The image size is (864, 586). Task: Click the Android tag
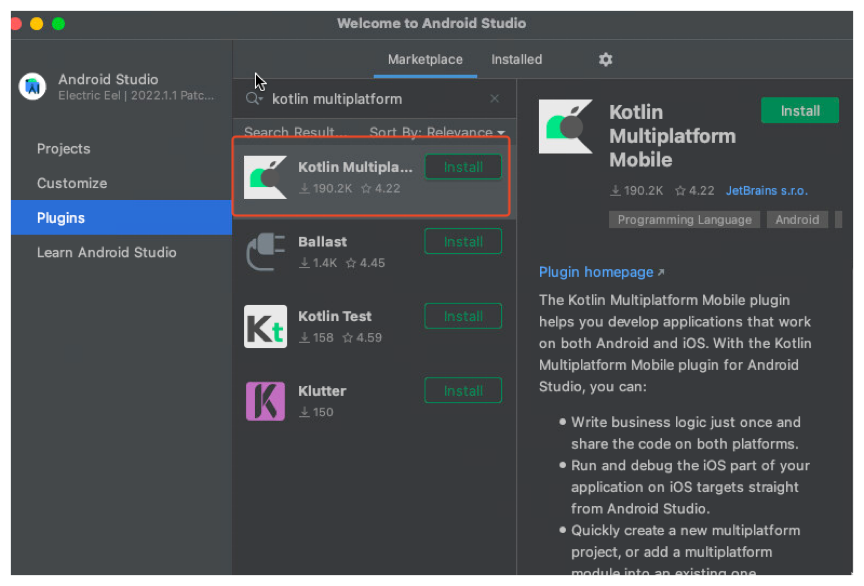797,219
